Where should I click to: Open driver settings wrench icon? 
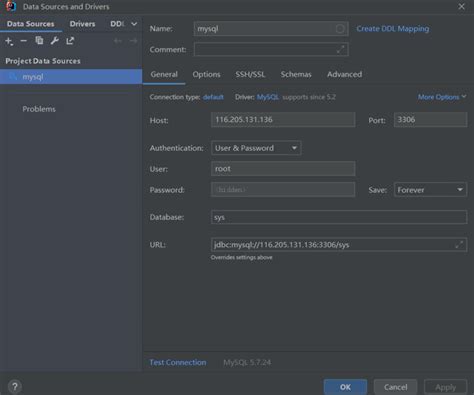point(55,41)
